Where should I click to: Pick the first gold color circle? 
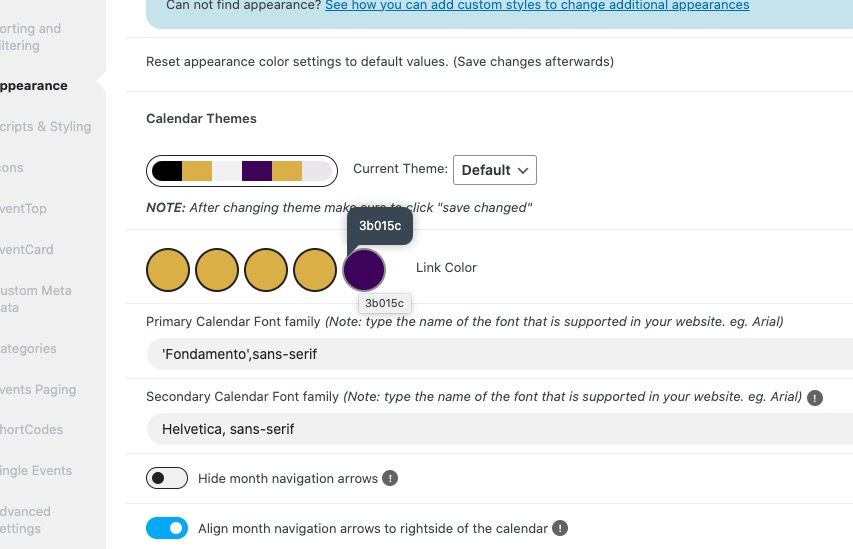(168, 270)
